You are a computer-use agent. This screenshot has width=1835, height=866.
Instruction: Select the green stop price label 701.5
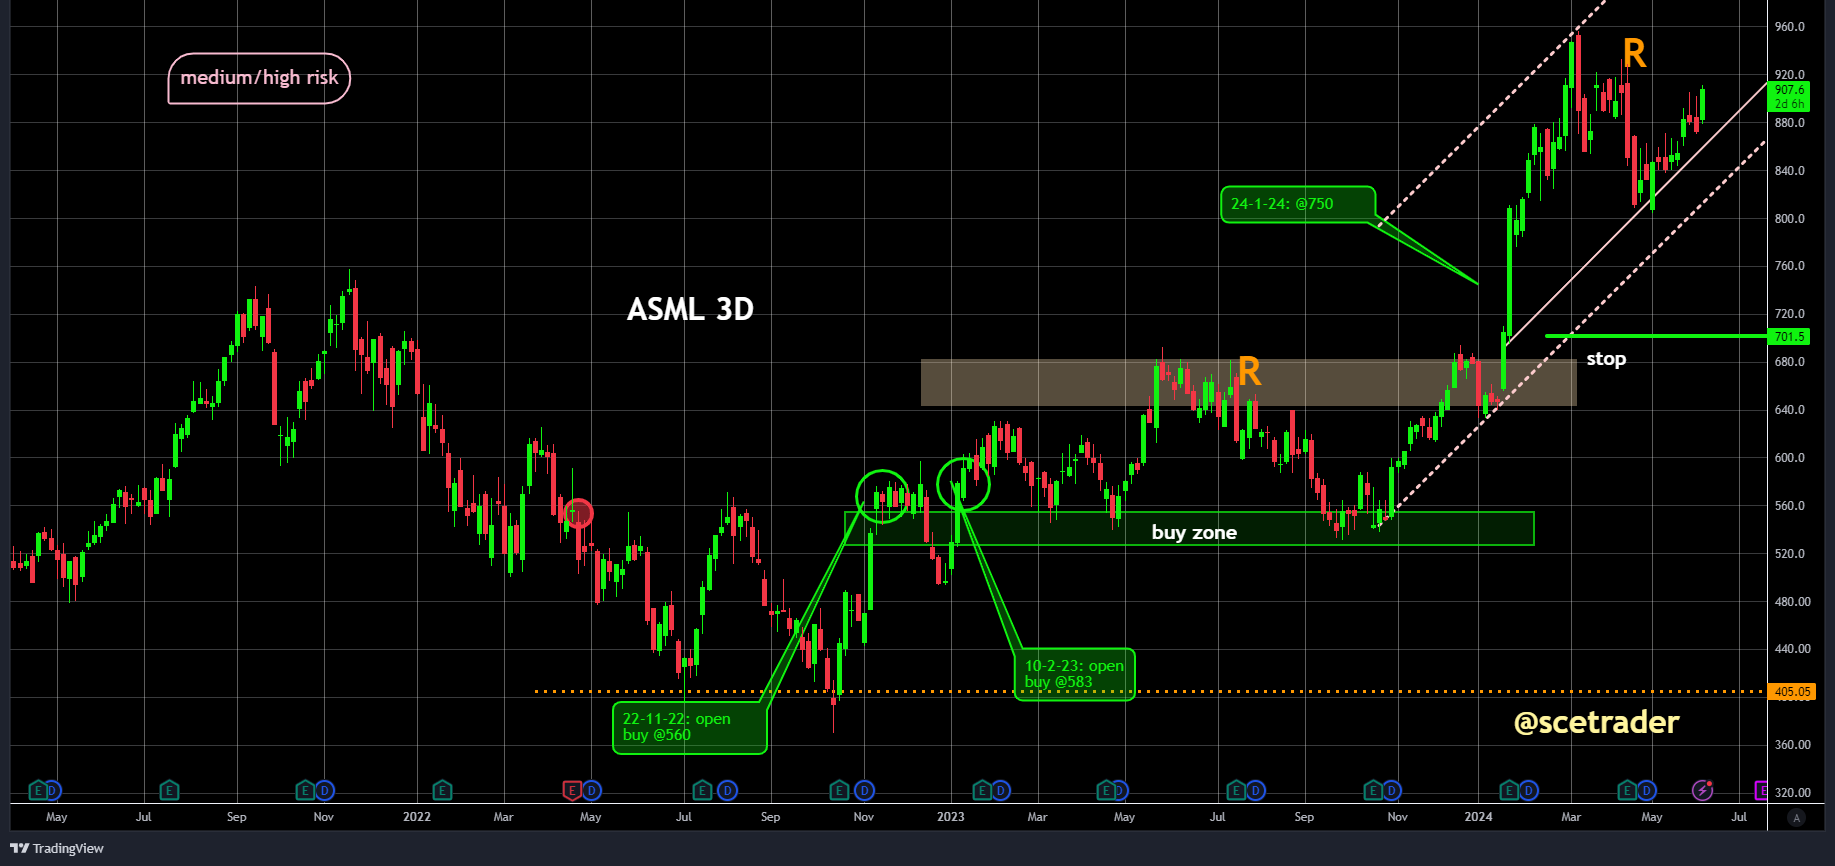[x=1789, y=337]
